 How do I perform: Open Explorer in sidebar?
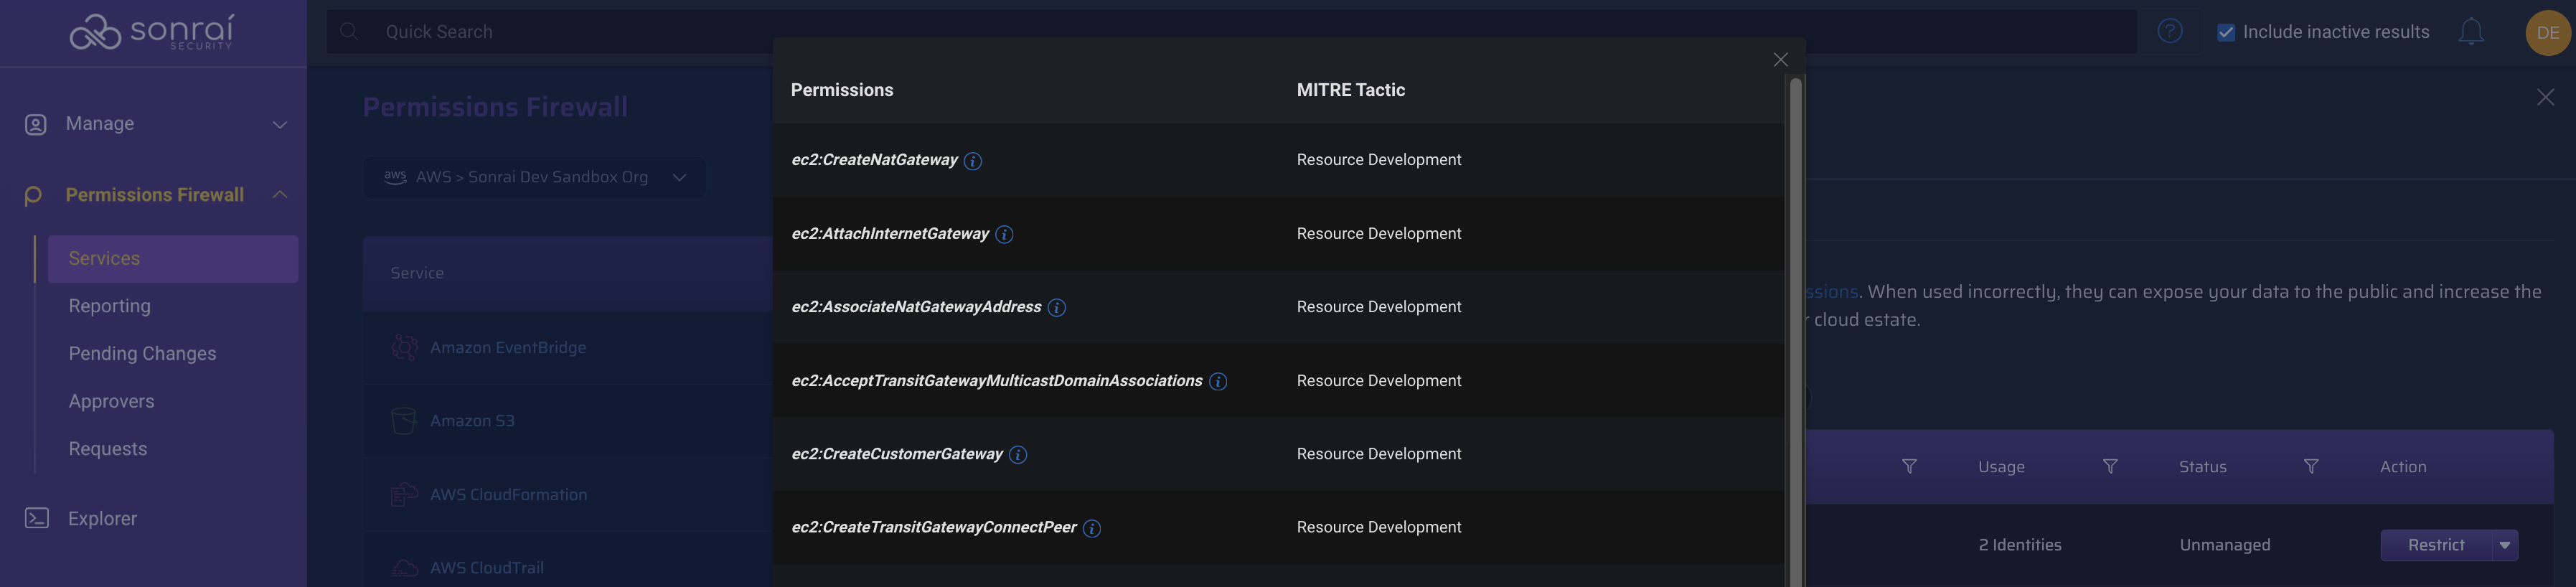(x=102, y=518)
